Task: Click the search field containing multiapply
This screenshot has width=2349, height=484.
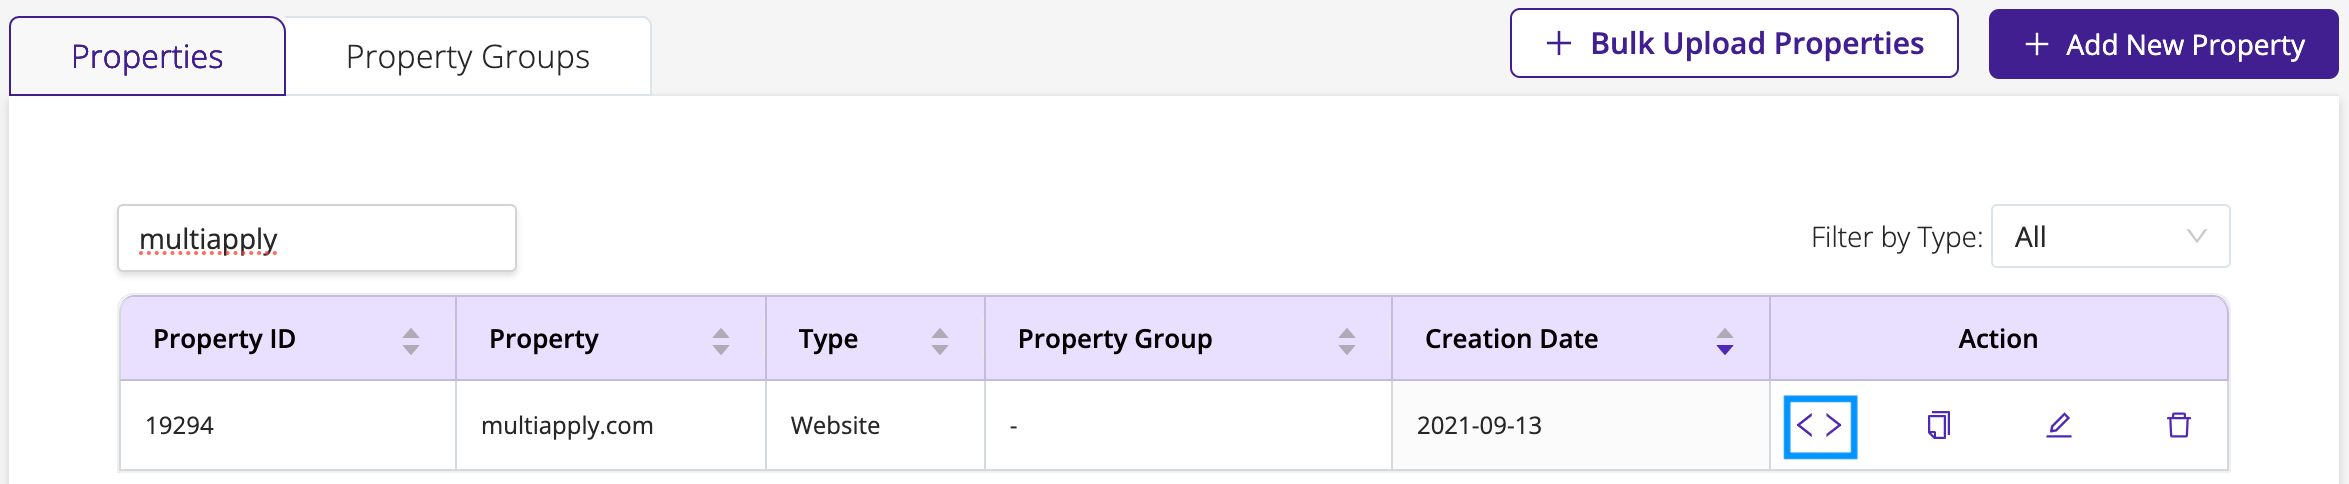Action: point(317,238)
